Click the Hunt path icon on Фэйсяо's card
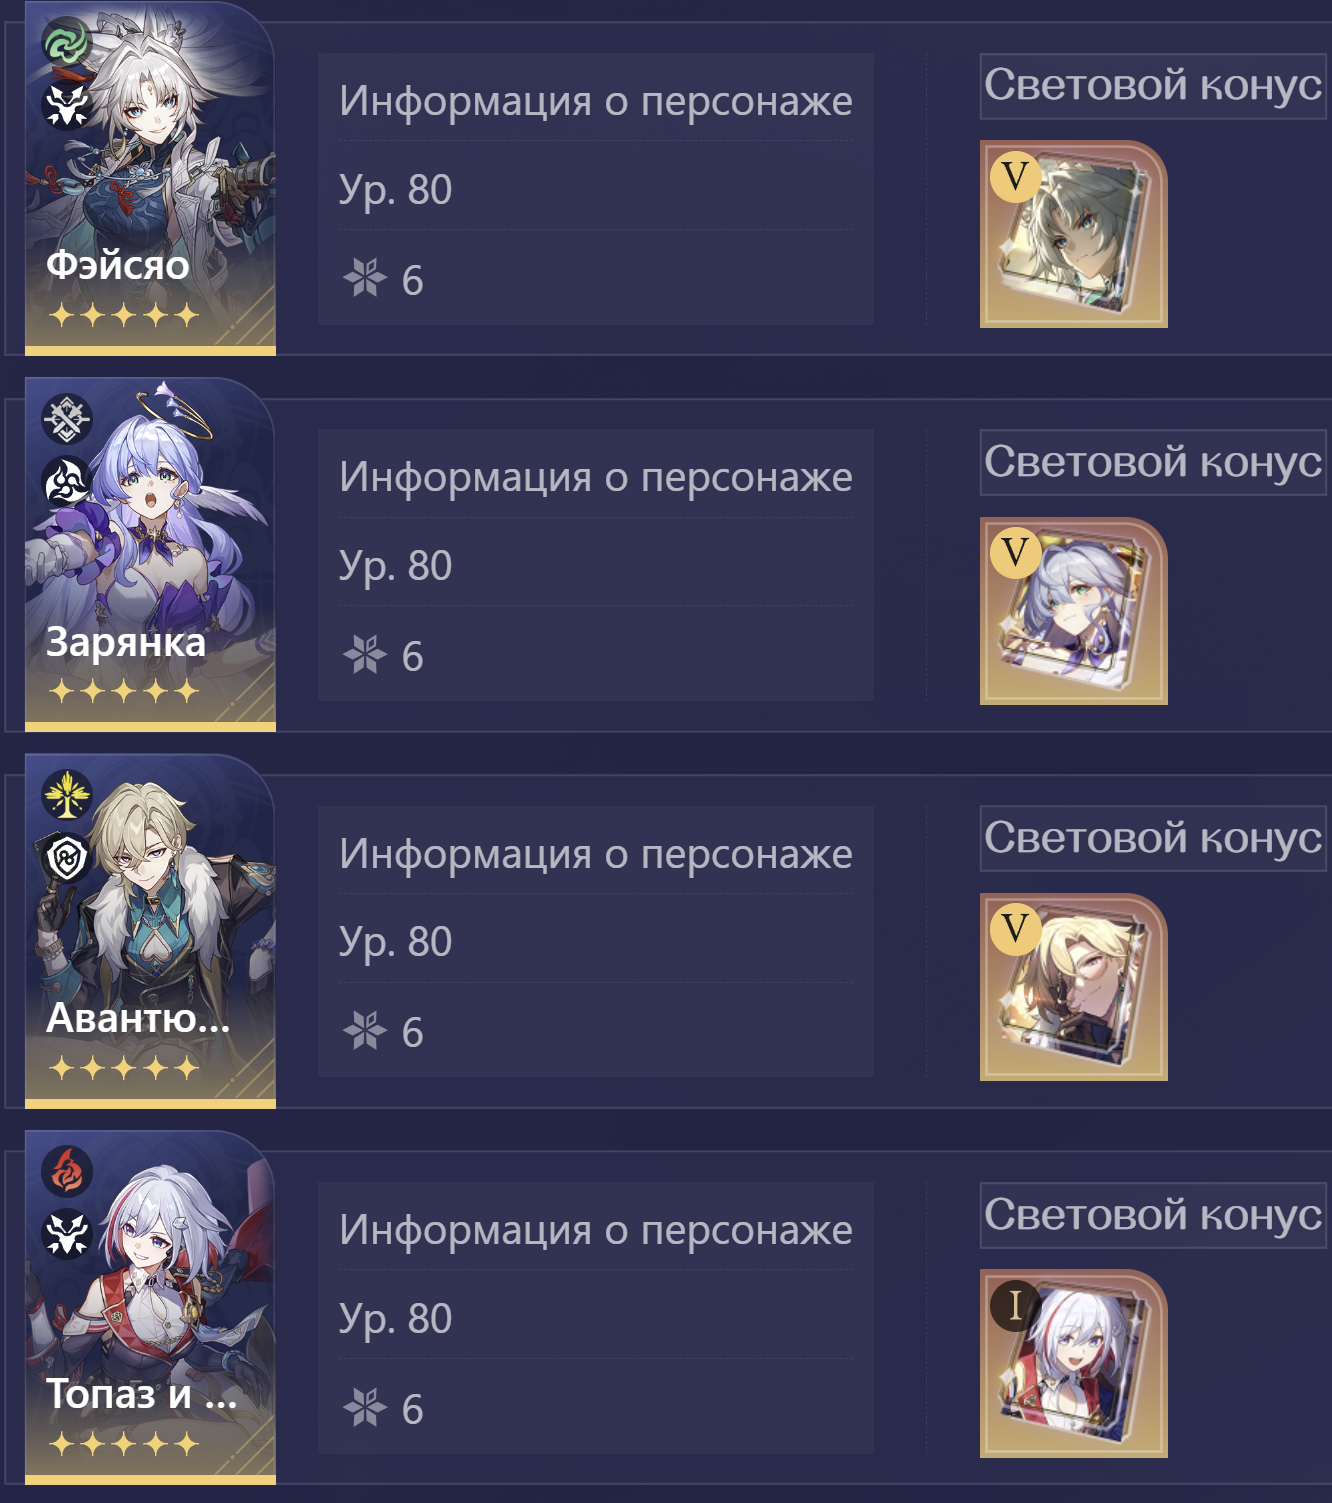Viewport: 1332px width, 1503px height. (67, 105)
